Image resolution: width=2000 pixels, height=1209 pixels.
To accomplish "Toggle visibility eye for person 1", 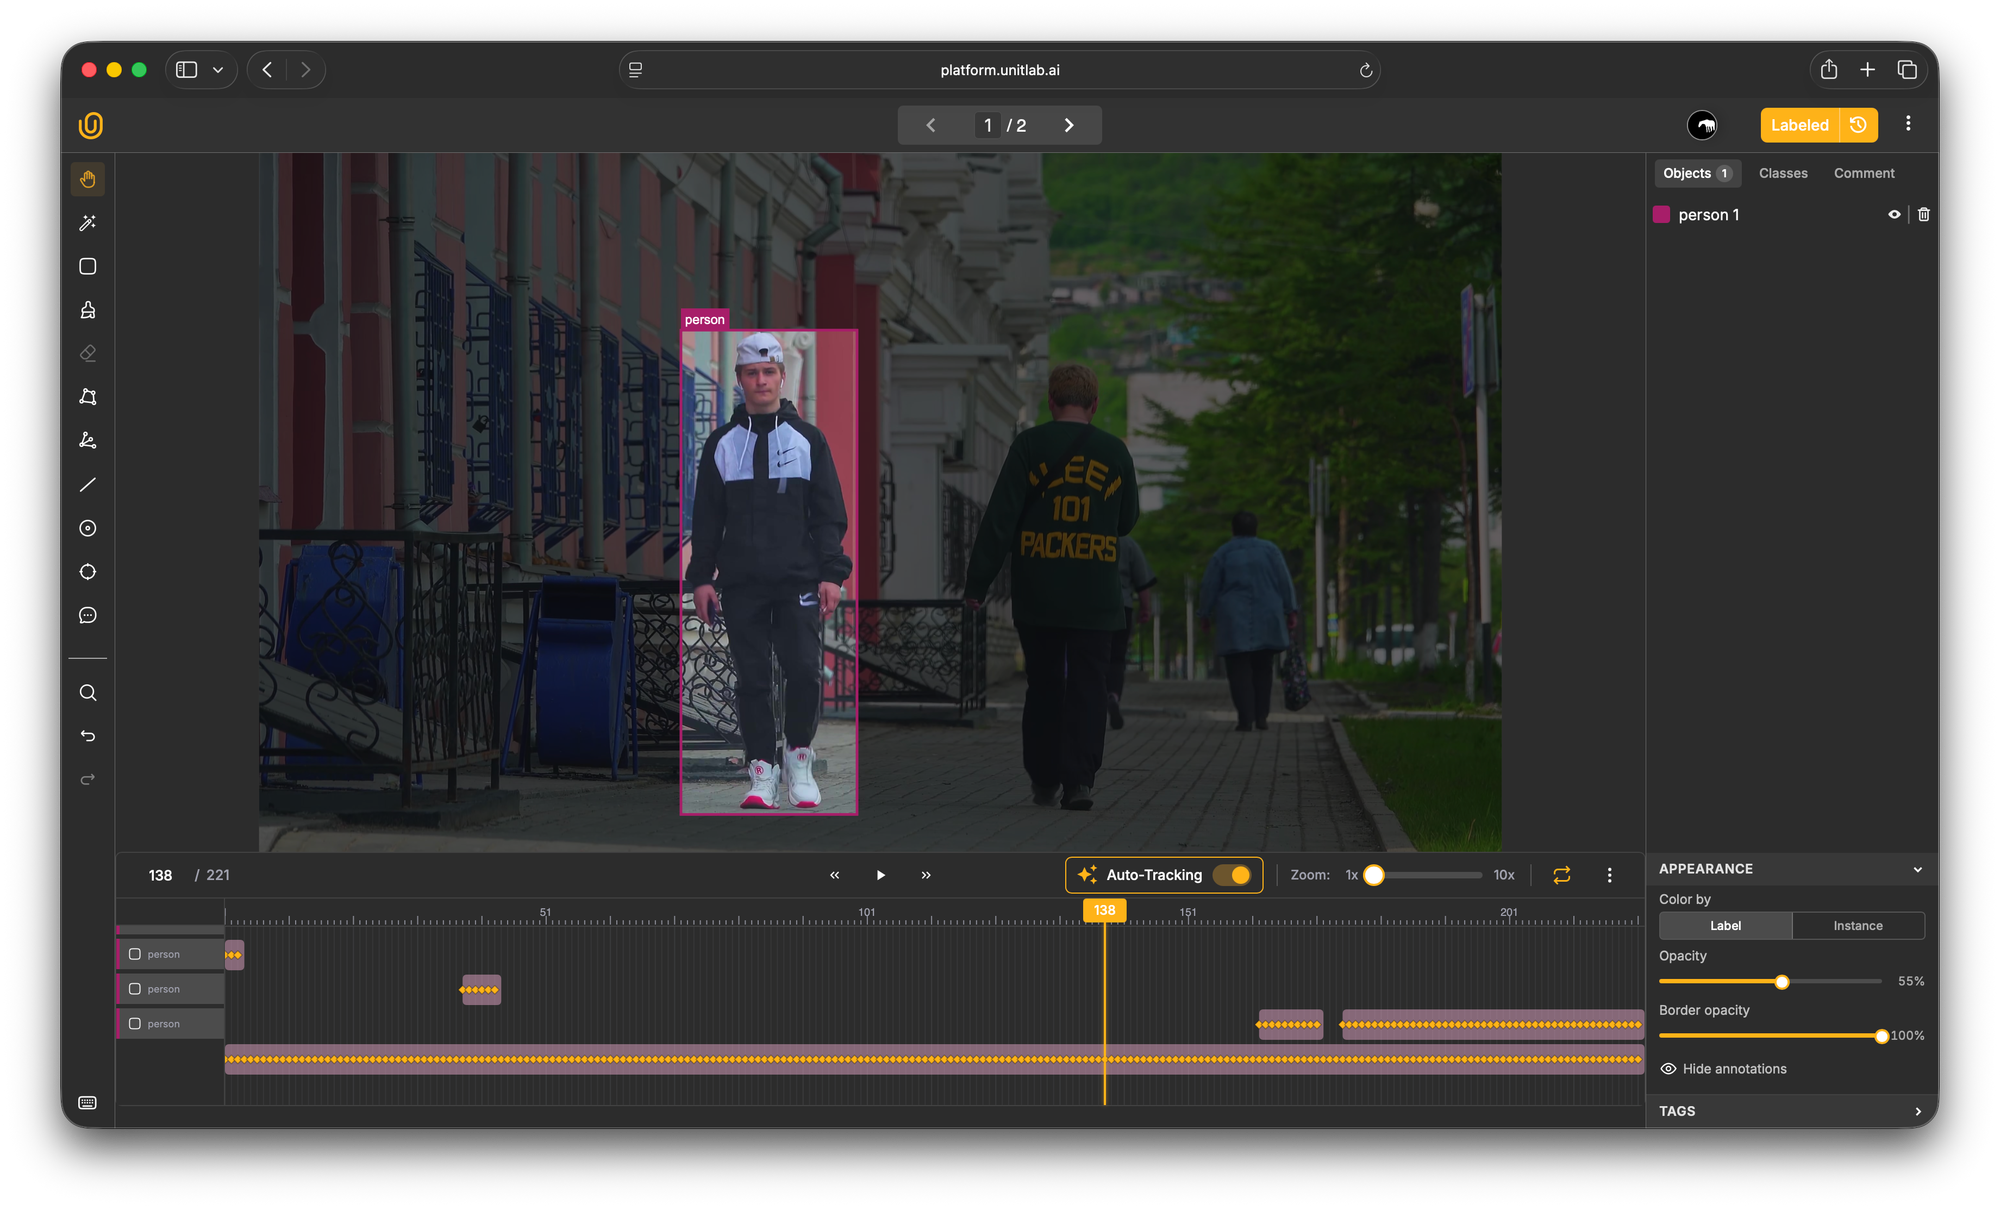I will point(1894,215).
